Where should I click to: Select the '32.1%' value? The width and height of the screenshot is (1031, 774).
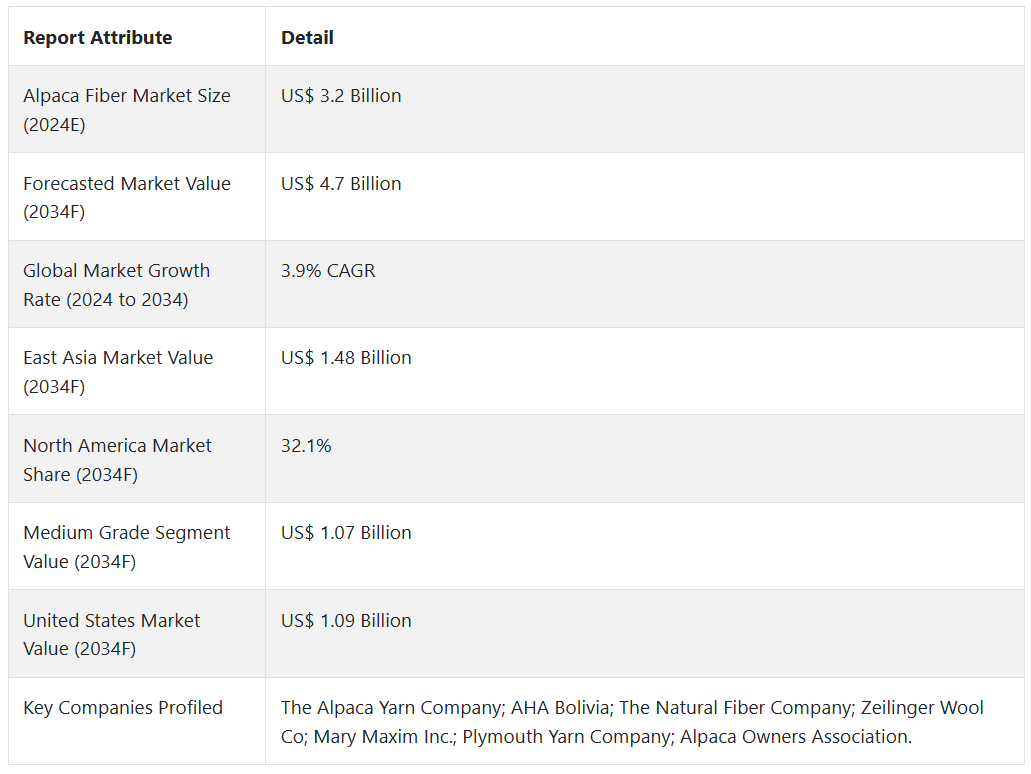click(x=306, y=446)
